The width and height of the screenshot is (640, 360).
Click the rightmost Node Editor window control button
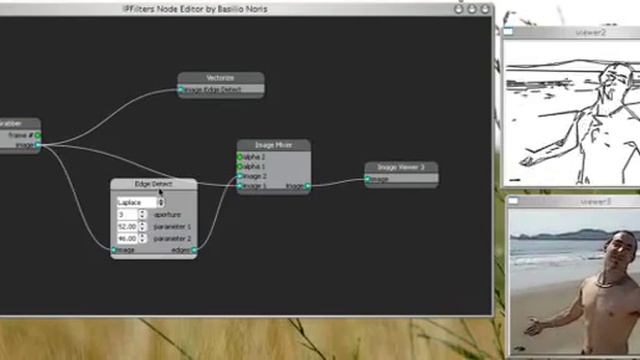pos(485,9)
